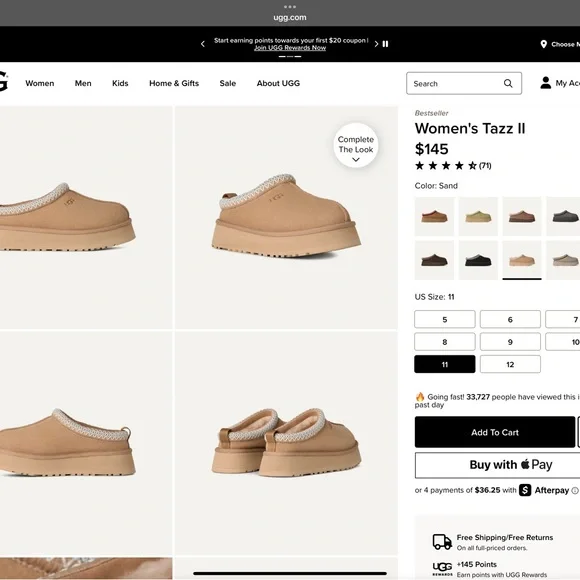Open the angled front-view shoe image
Image resolution: width=580 pixels, height=580 pixels.
click(x=286, y=218)
